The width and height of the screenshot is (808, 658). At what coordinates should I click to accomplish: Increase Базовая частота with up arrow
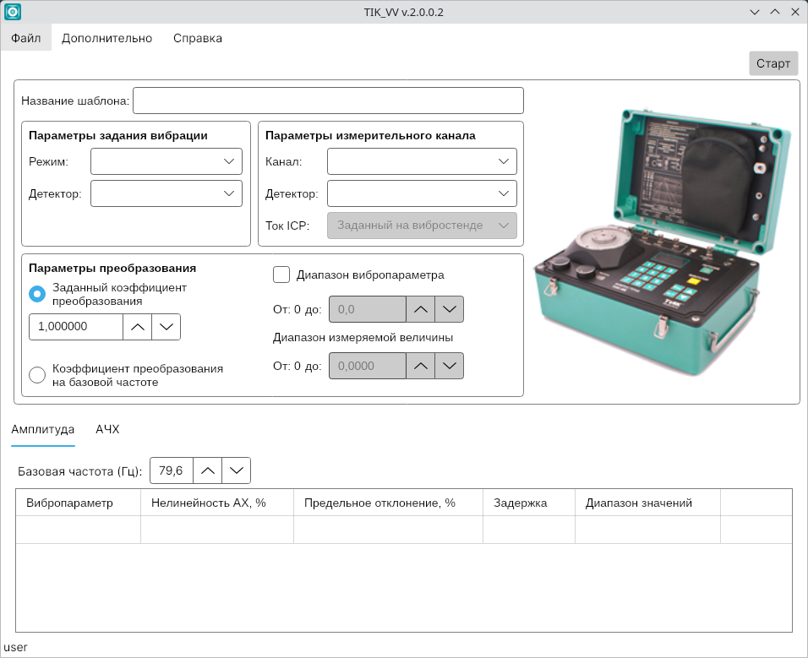(207, 470)
